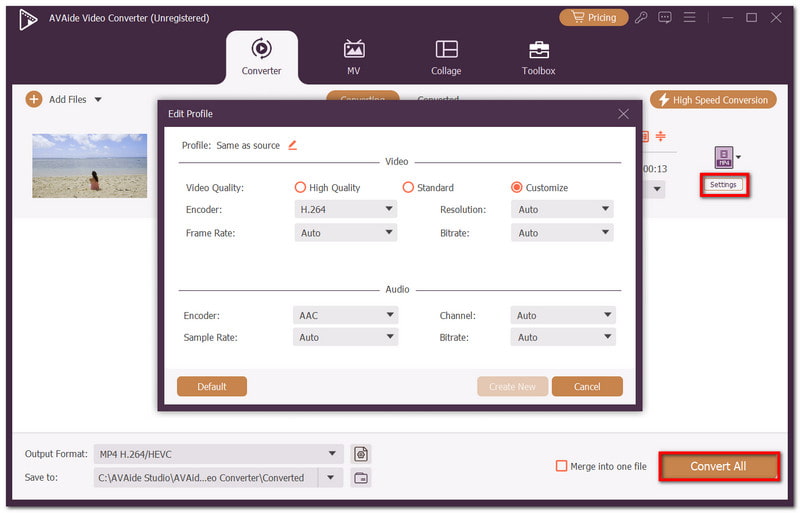Click the MP4 output format icon
This screenshot has height=513, width=800.
pos(723,157)
